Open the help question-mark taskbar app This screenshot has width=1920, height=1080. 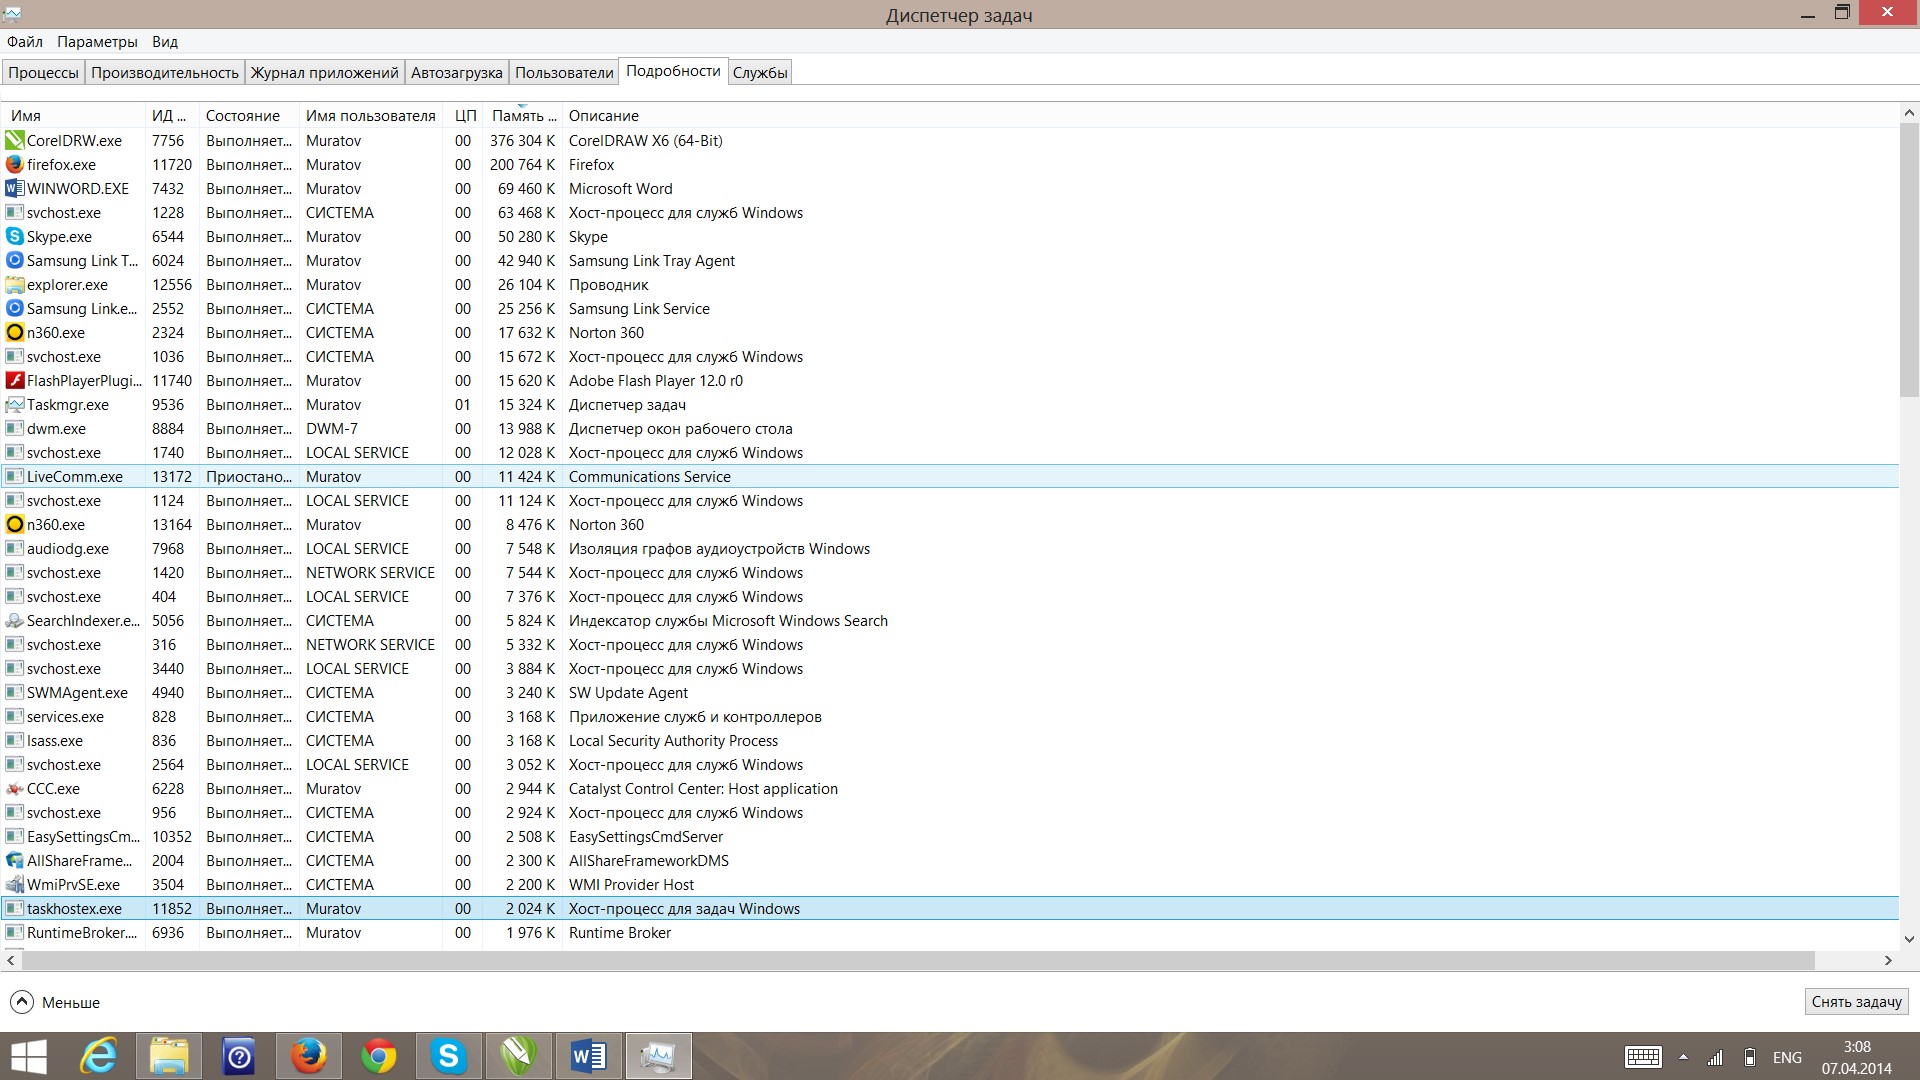click(x=239, y=1056)
